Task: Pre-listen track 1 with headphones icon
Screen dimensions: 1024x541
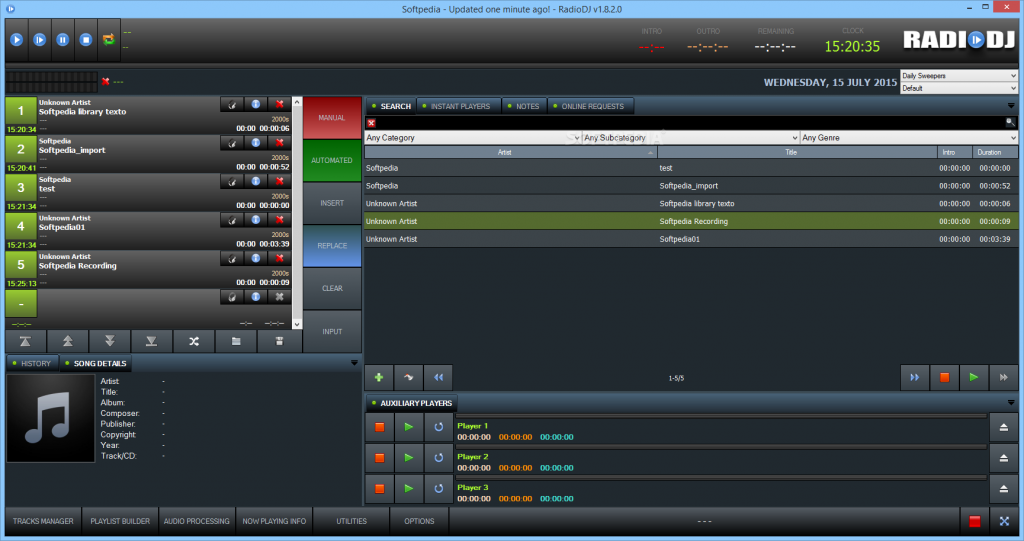Action: coord(232,105)
